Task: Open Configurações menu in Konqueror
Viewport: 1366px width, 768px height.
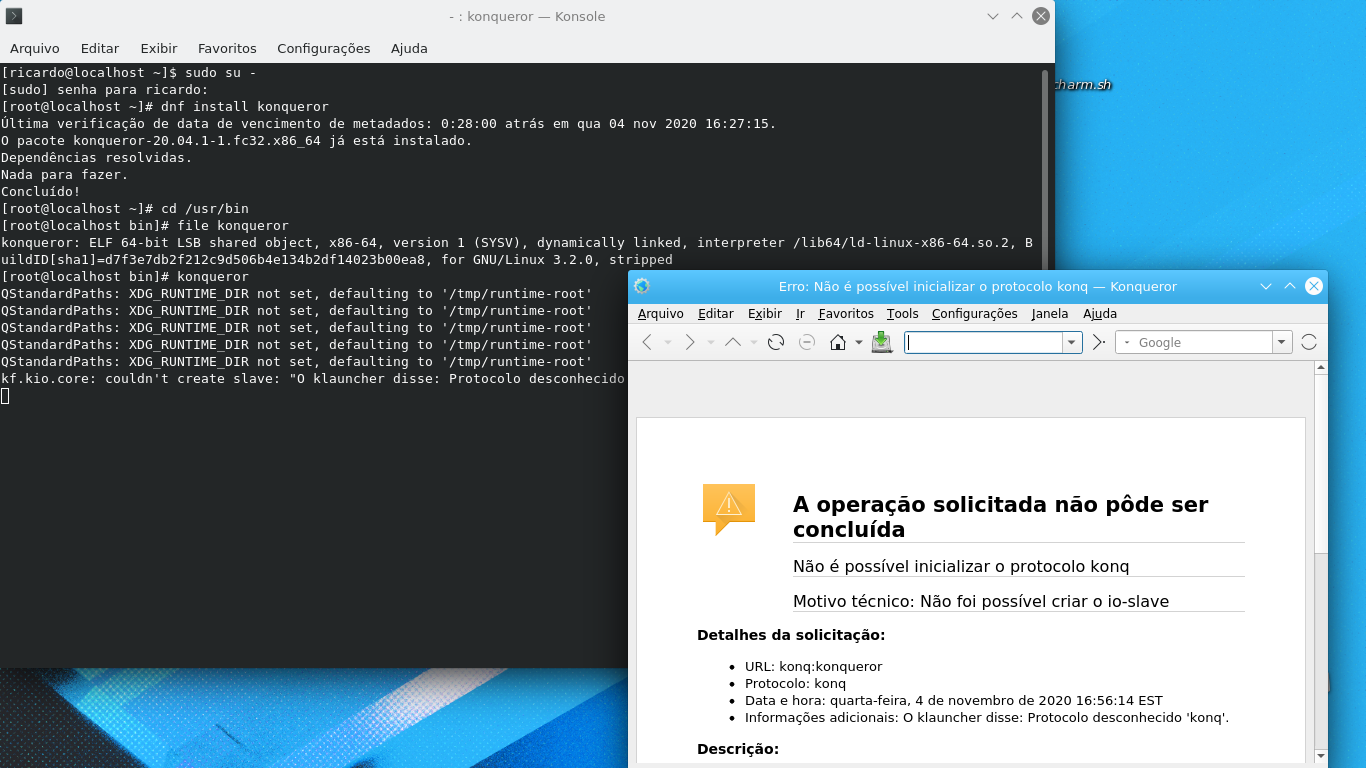Action: point(975,313)
